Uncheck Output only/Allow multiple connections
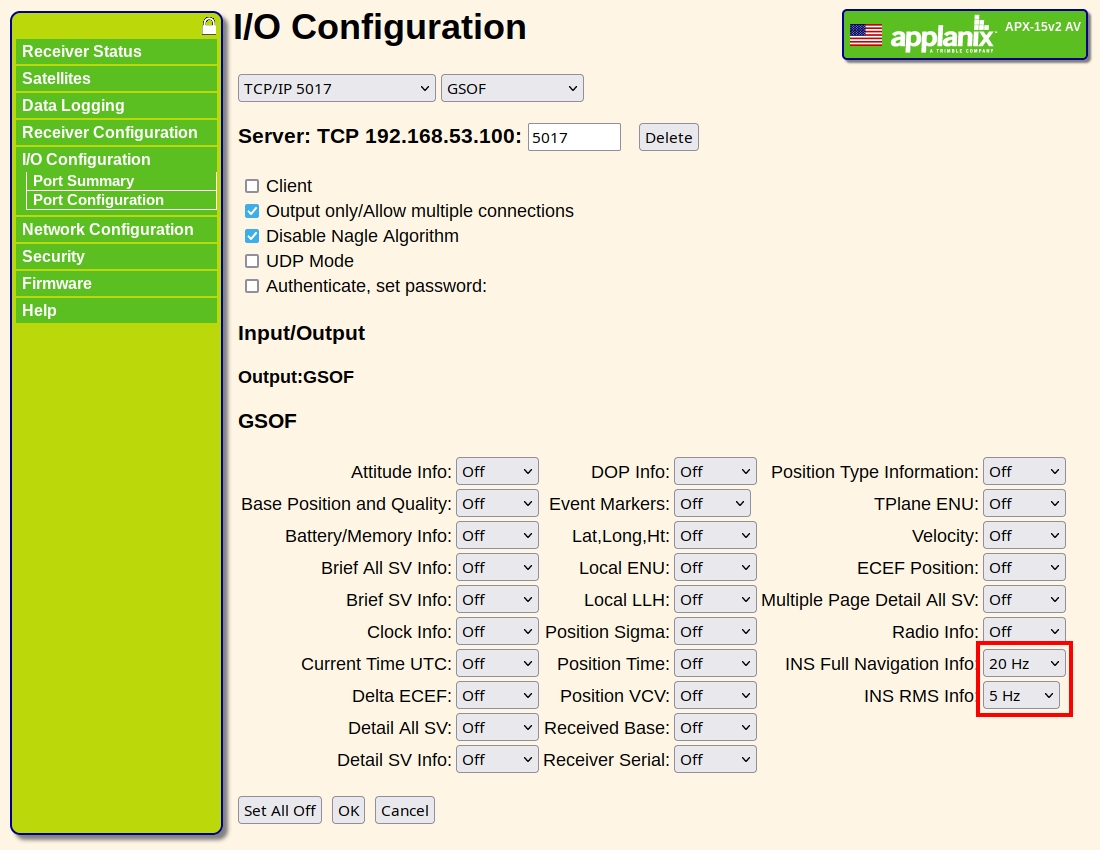 coord(252,211)
